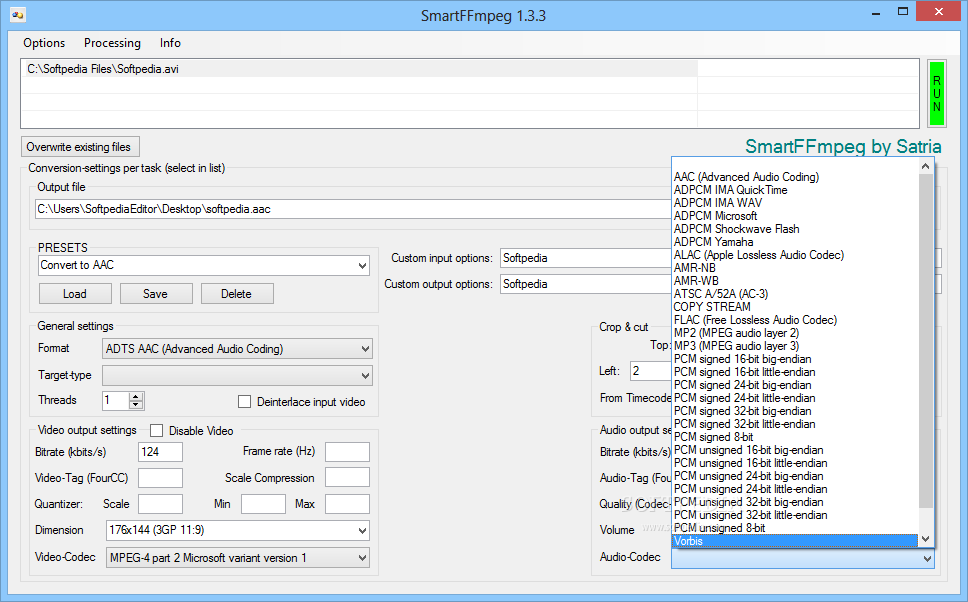Click the Load preset button
The height and width of the screenshot is (602, 968).
coord(75,294)
